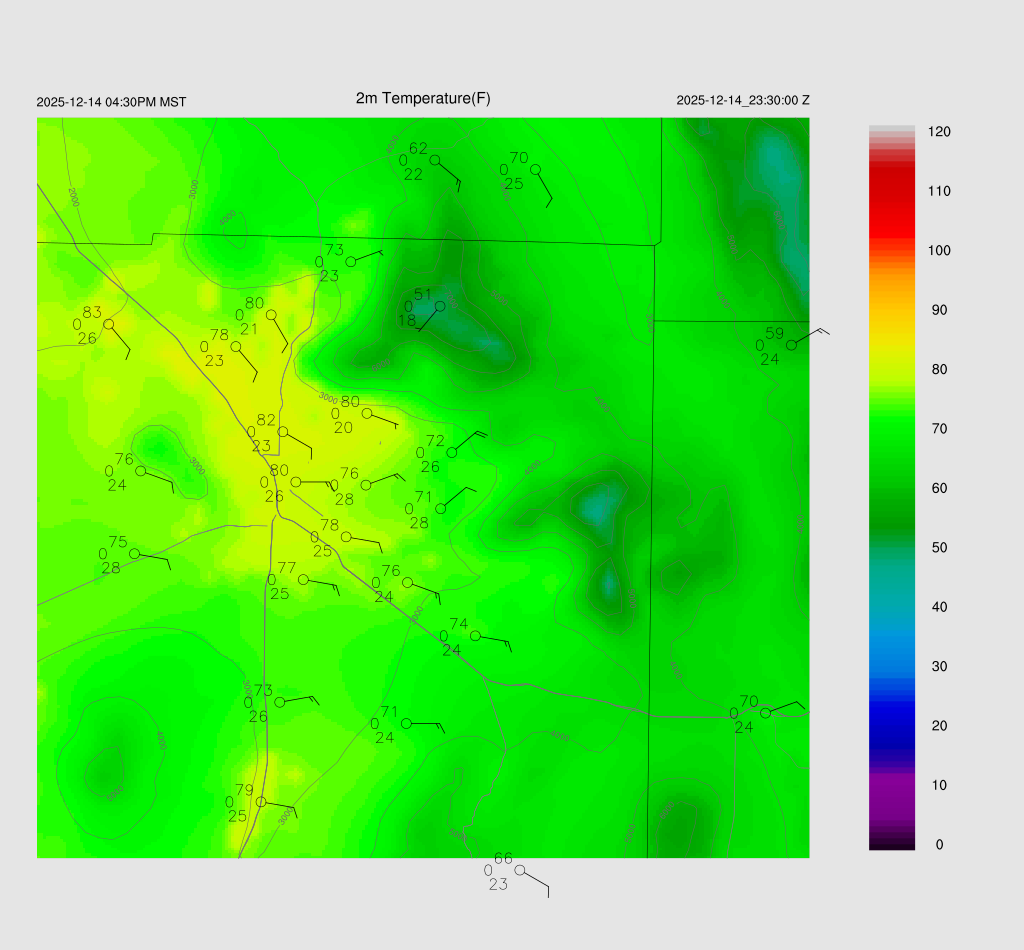Select the station marker showing 77°F

pos(303,579)
